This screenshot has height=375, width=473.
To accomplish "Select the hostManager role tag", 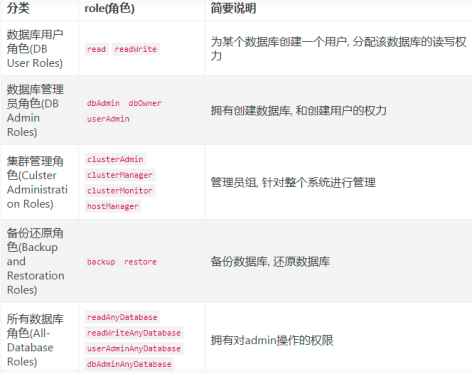I will [113, 206].
